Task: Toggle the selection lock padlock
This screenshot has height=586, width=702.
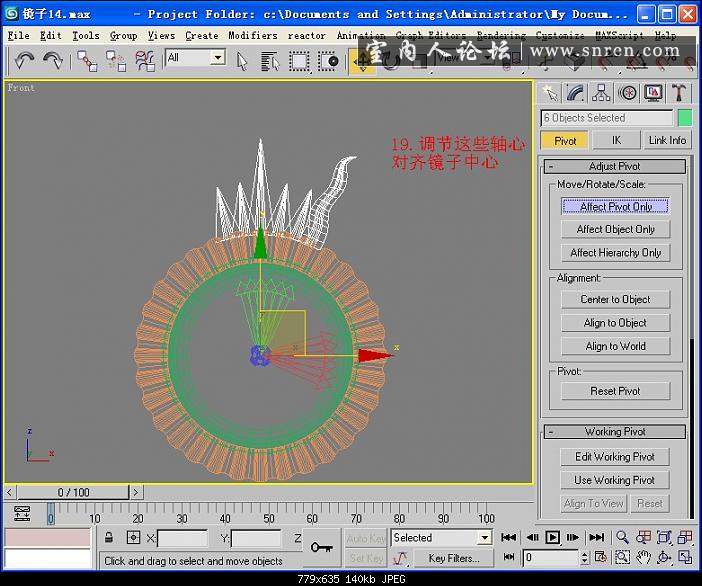Action: coord(108,538)
